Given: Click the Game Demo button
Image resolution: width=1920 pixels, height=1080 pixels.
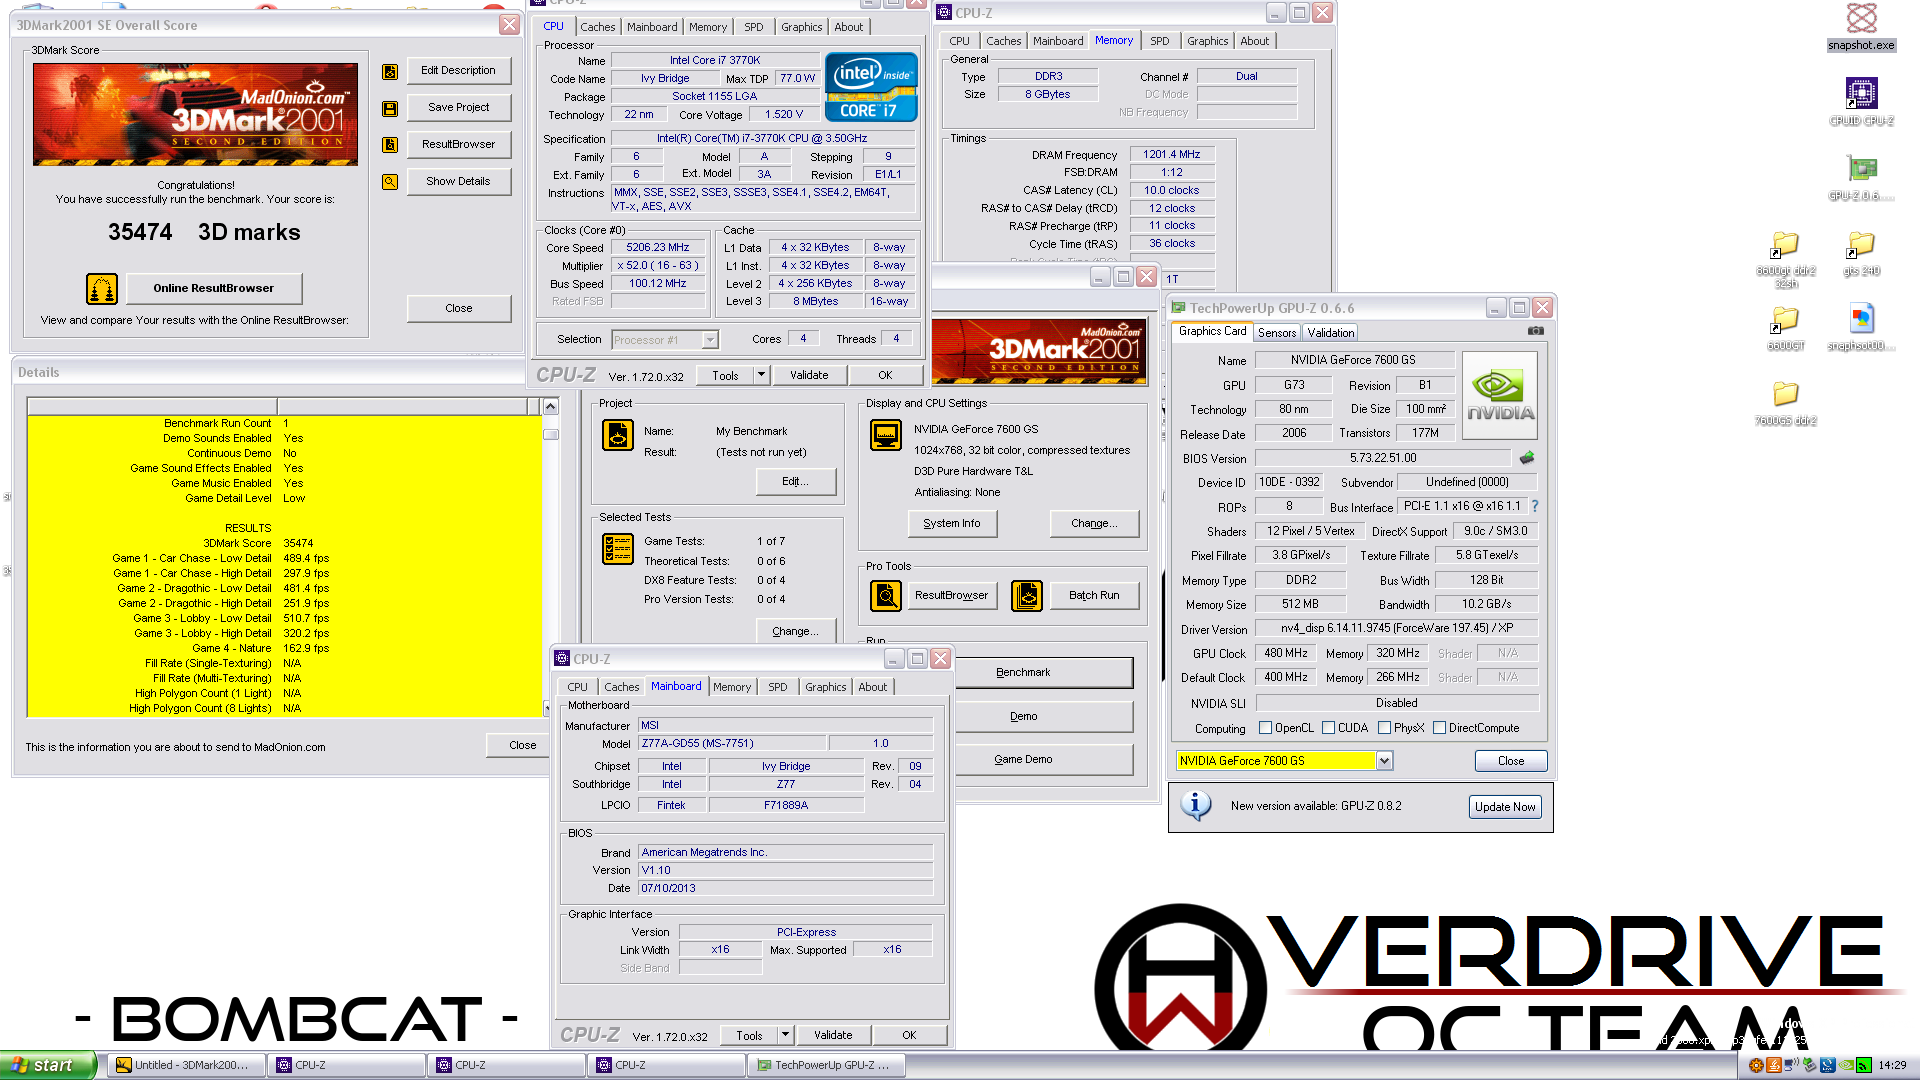Looking at the screenshot, I should [1044, 760].
